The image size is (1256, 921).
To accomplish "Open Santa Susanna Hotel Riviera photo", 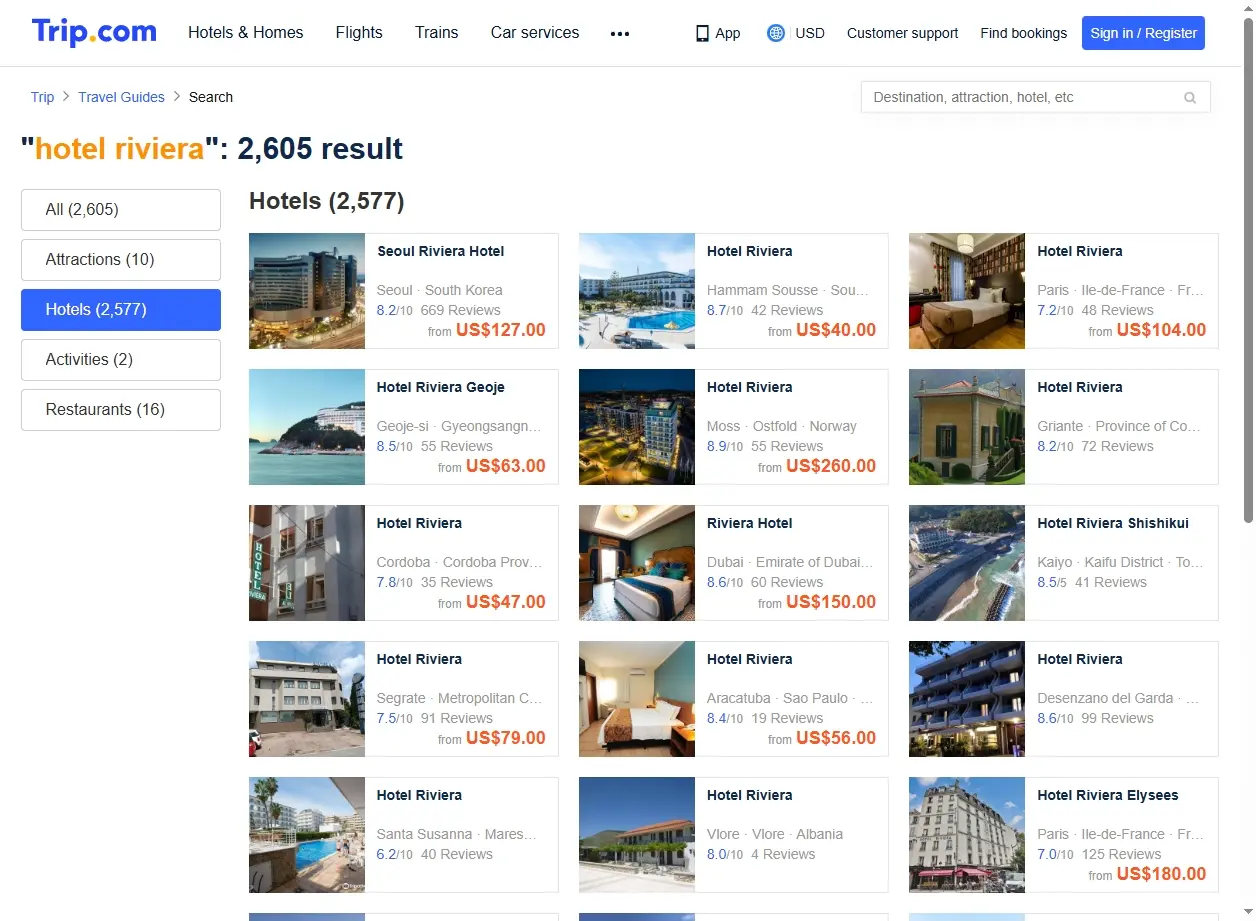I will (307, 835).
